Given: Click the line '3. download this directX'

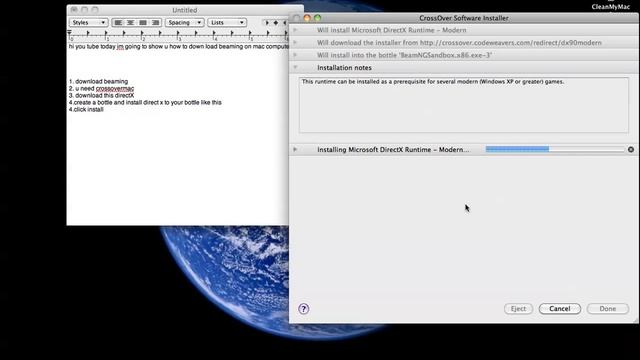Looking at the screenshot, I should pyautogui.click(x=102, y=96).
